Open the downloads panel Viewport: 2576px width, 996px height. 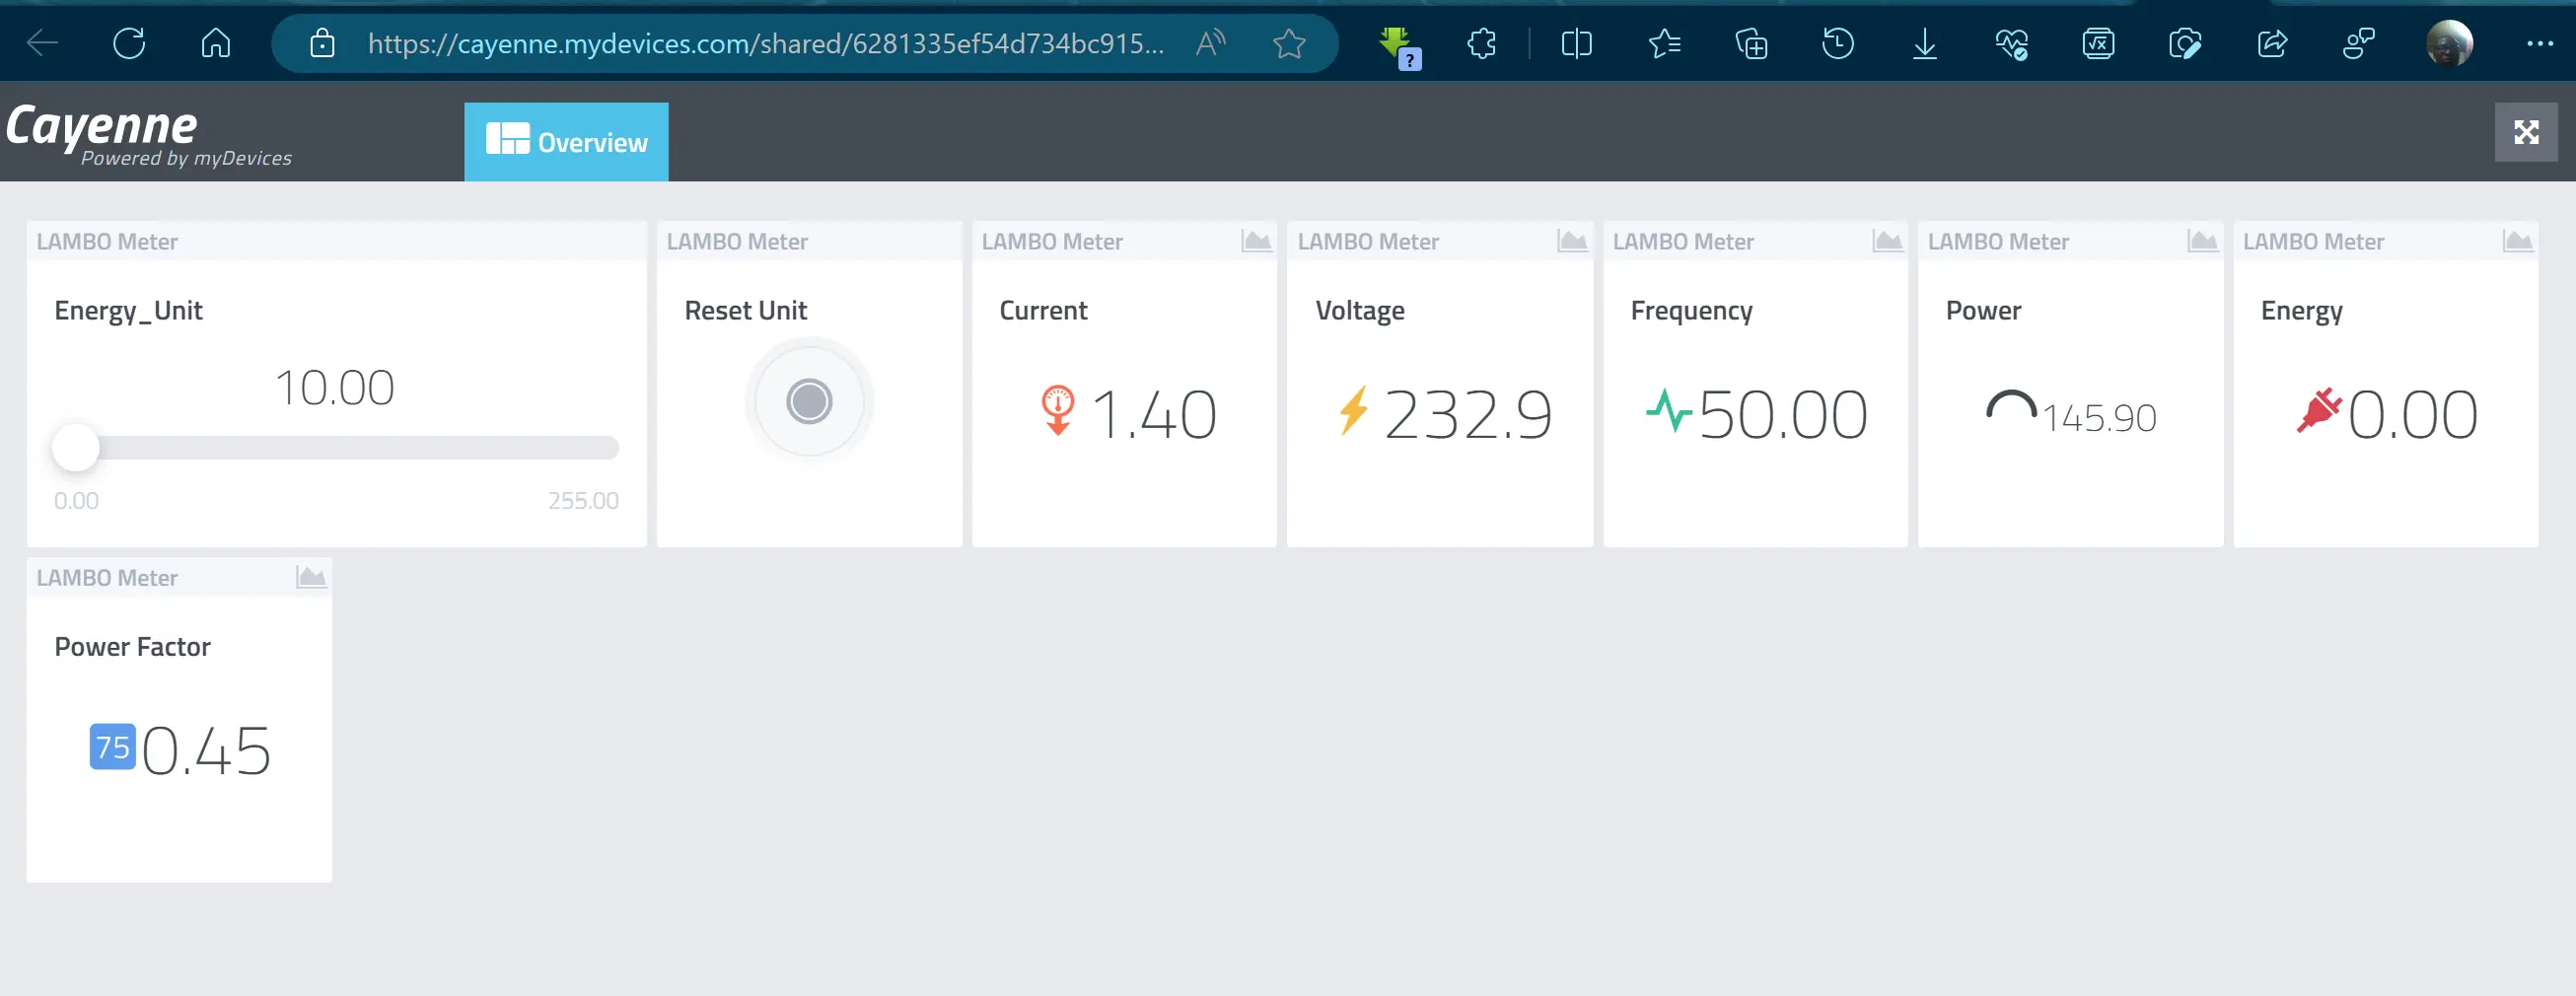click(1924, 43)
